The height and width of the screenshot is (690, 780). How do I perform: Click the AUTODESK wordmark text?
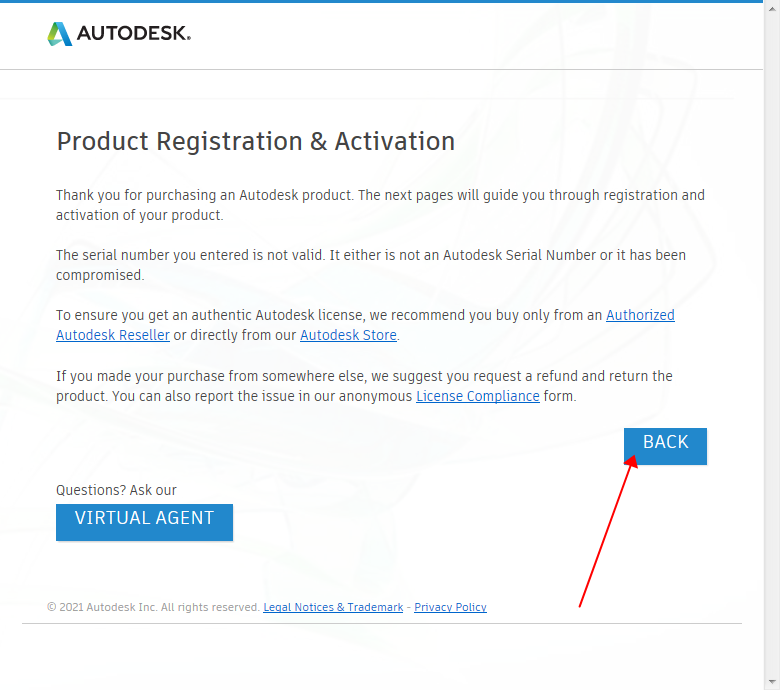[x=134, y=34]
